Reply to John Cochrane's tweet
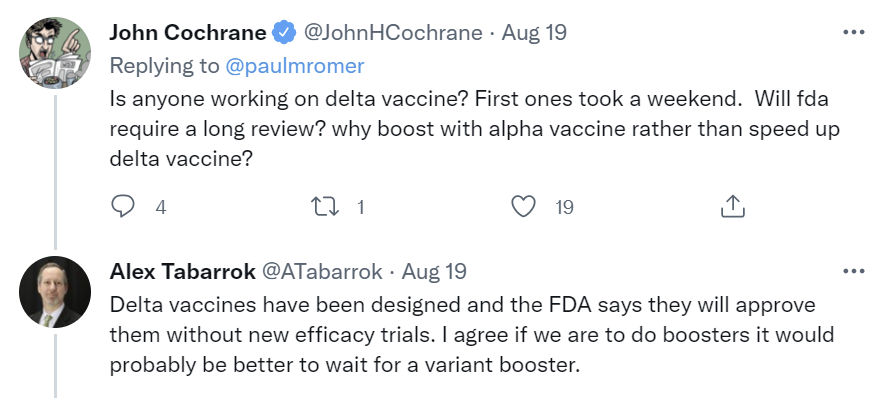 pos(123,207)
